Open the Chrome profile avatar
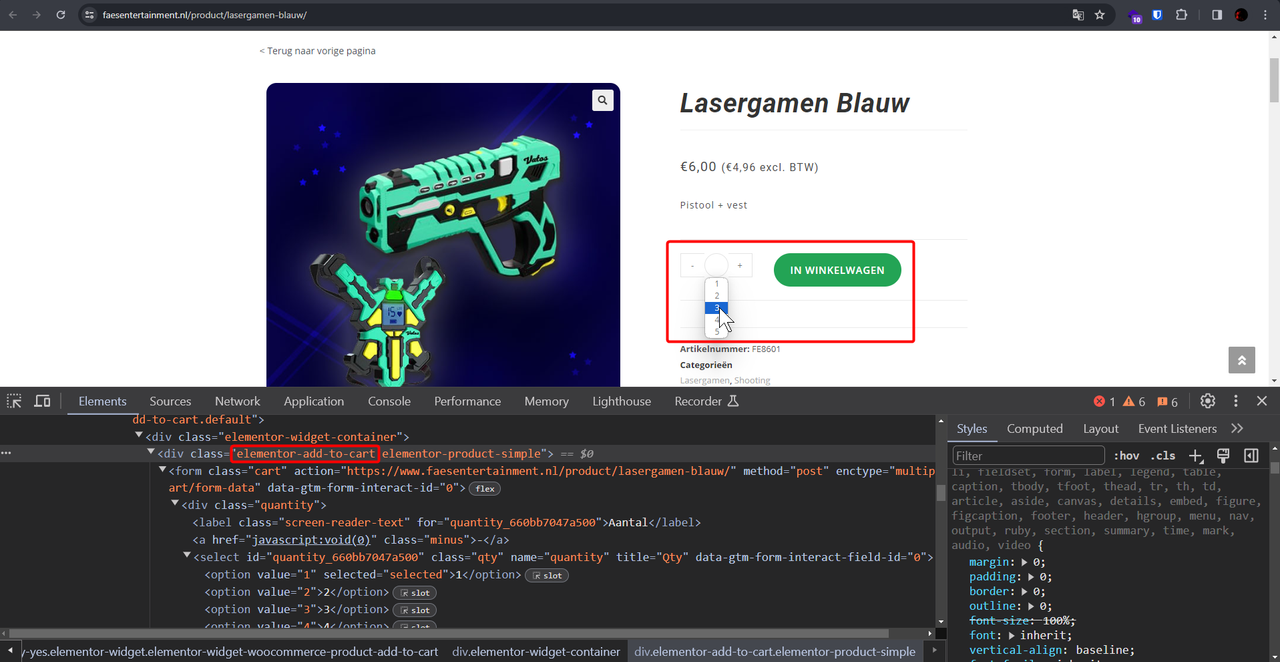The image size is (1280, 662). point(1241,15)
